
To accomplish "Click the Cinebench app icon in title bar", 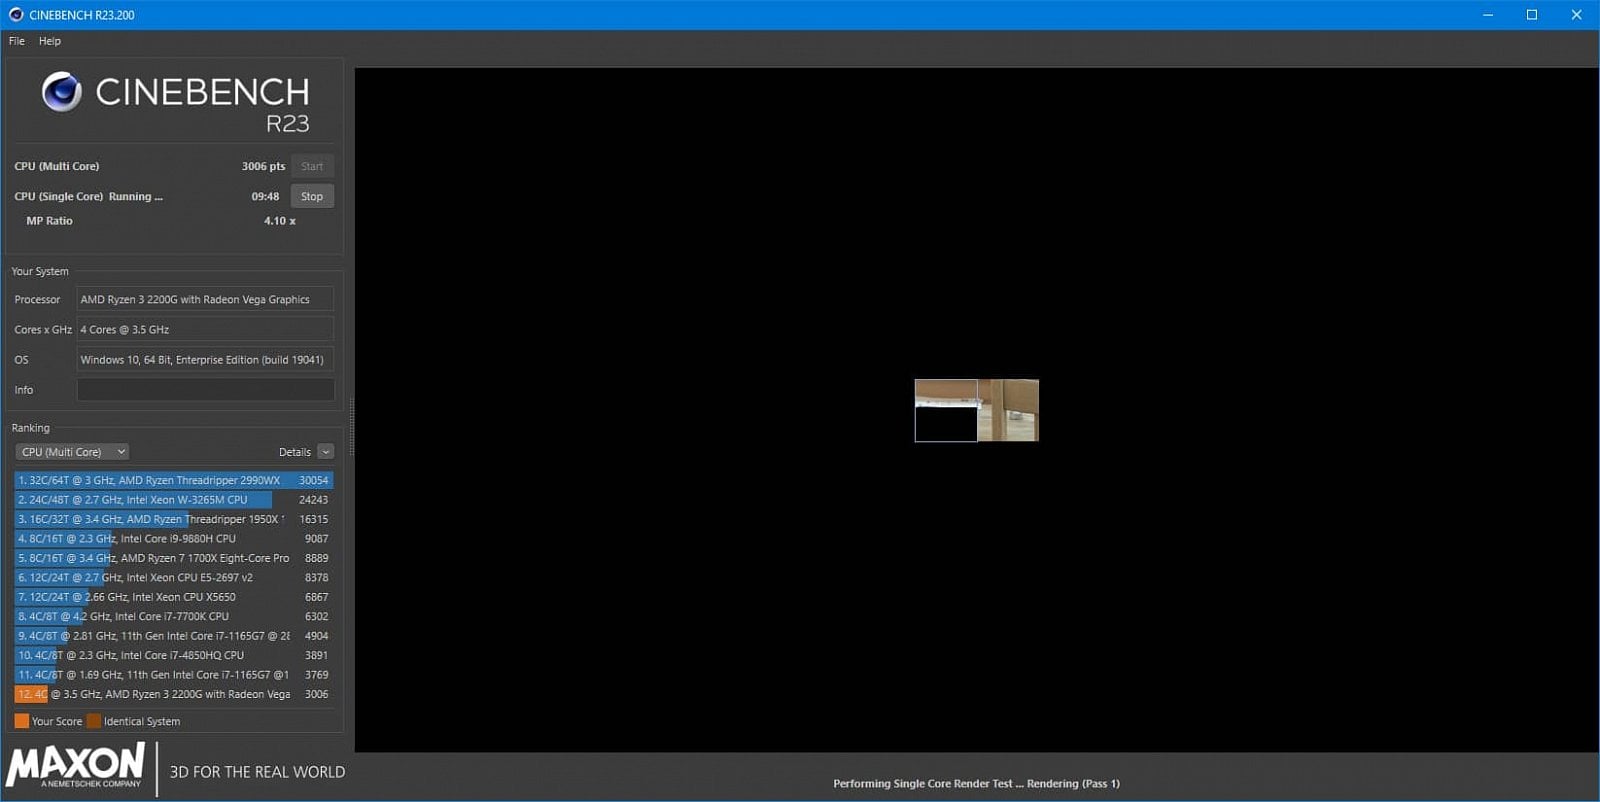I will click(16, 15).
